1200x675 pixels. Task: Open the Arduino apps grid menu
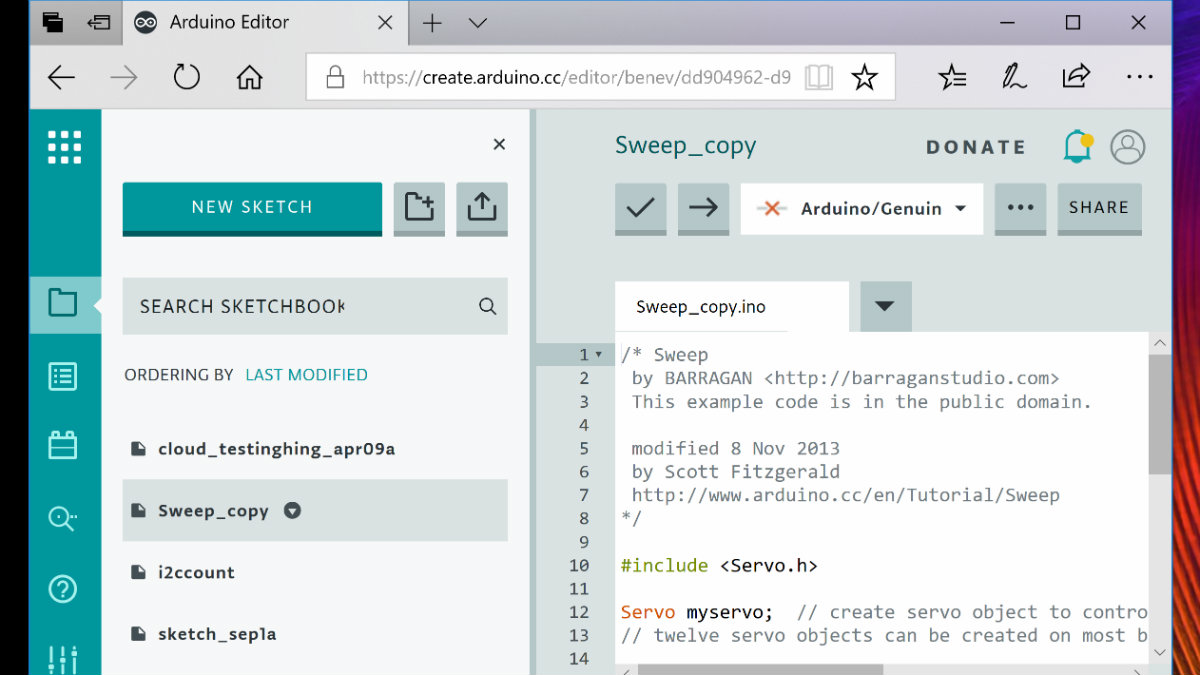(x=65, y=147)
